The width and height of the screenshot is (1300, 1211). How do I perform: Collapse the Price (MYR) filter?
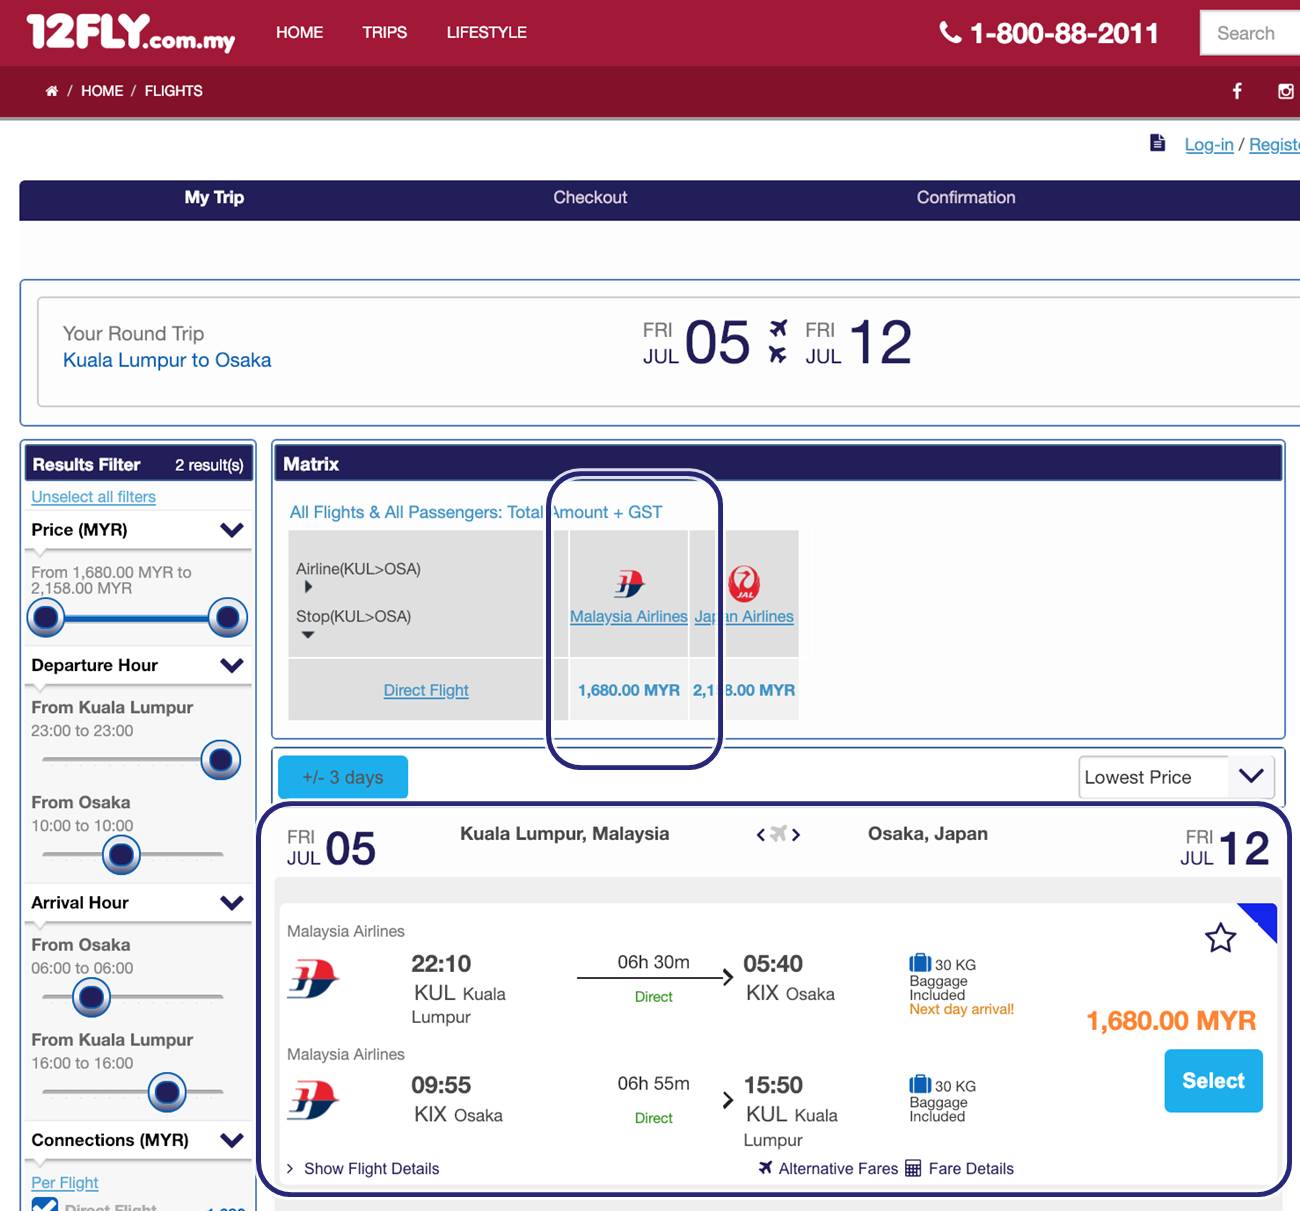pyautogui.click(x=232, y=530)
